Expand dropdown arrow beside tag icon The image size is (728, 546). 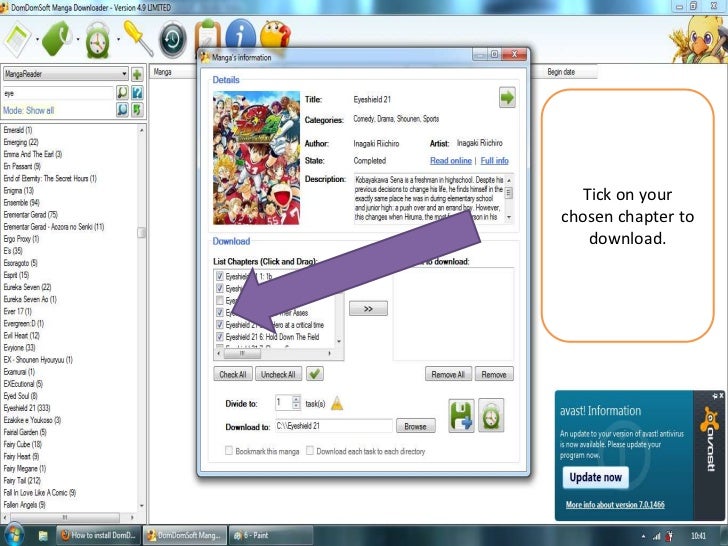point(78,39)
